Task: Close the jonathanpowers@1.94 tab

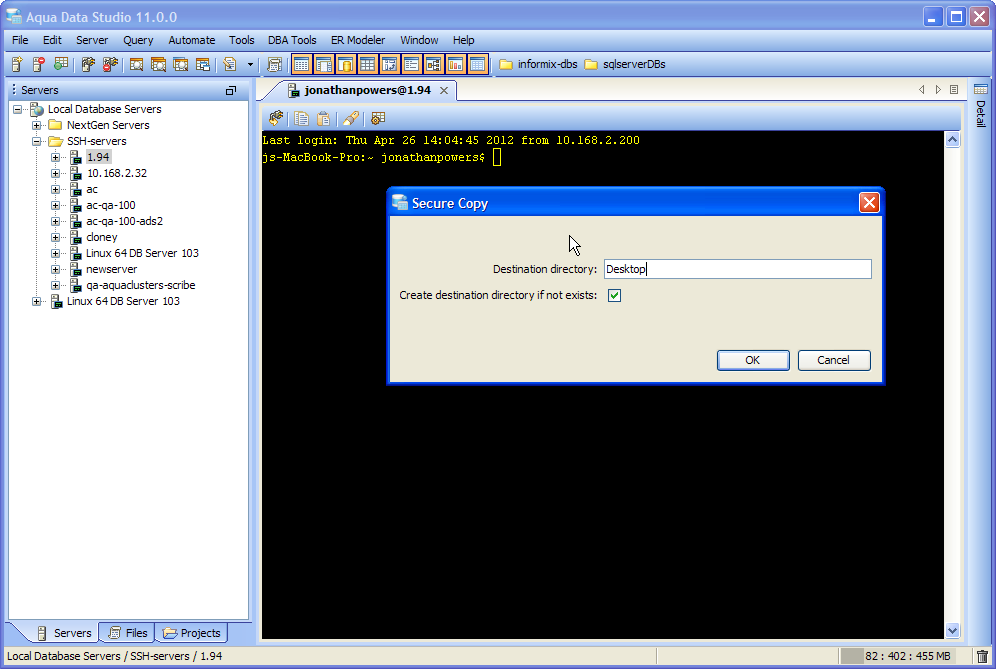Action: [x=444, y=90]
